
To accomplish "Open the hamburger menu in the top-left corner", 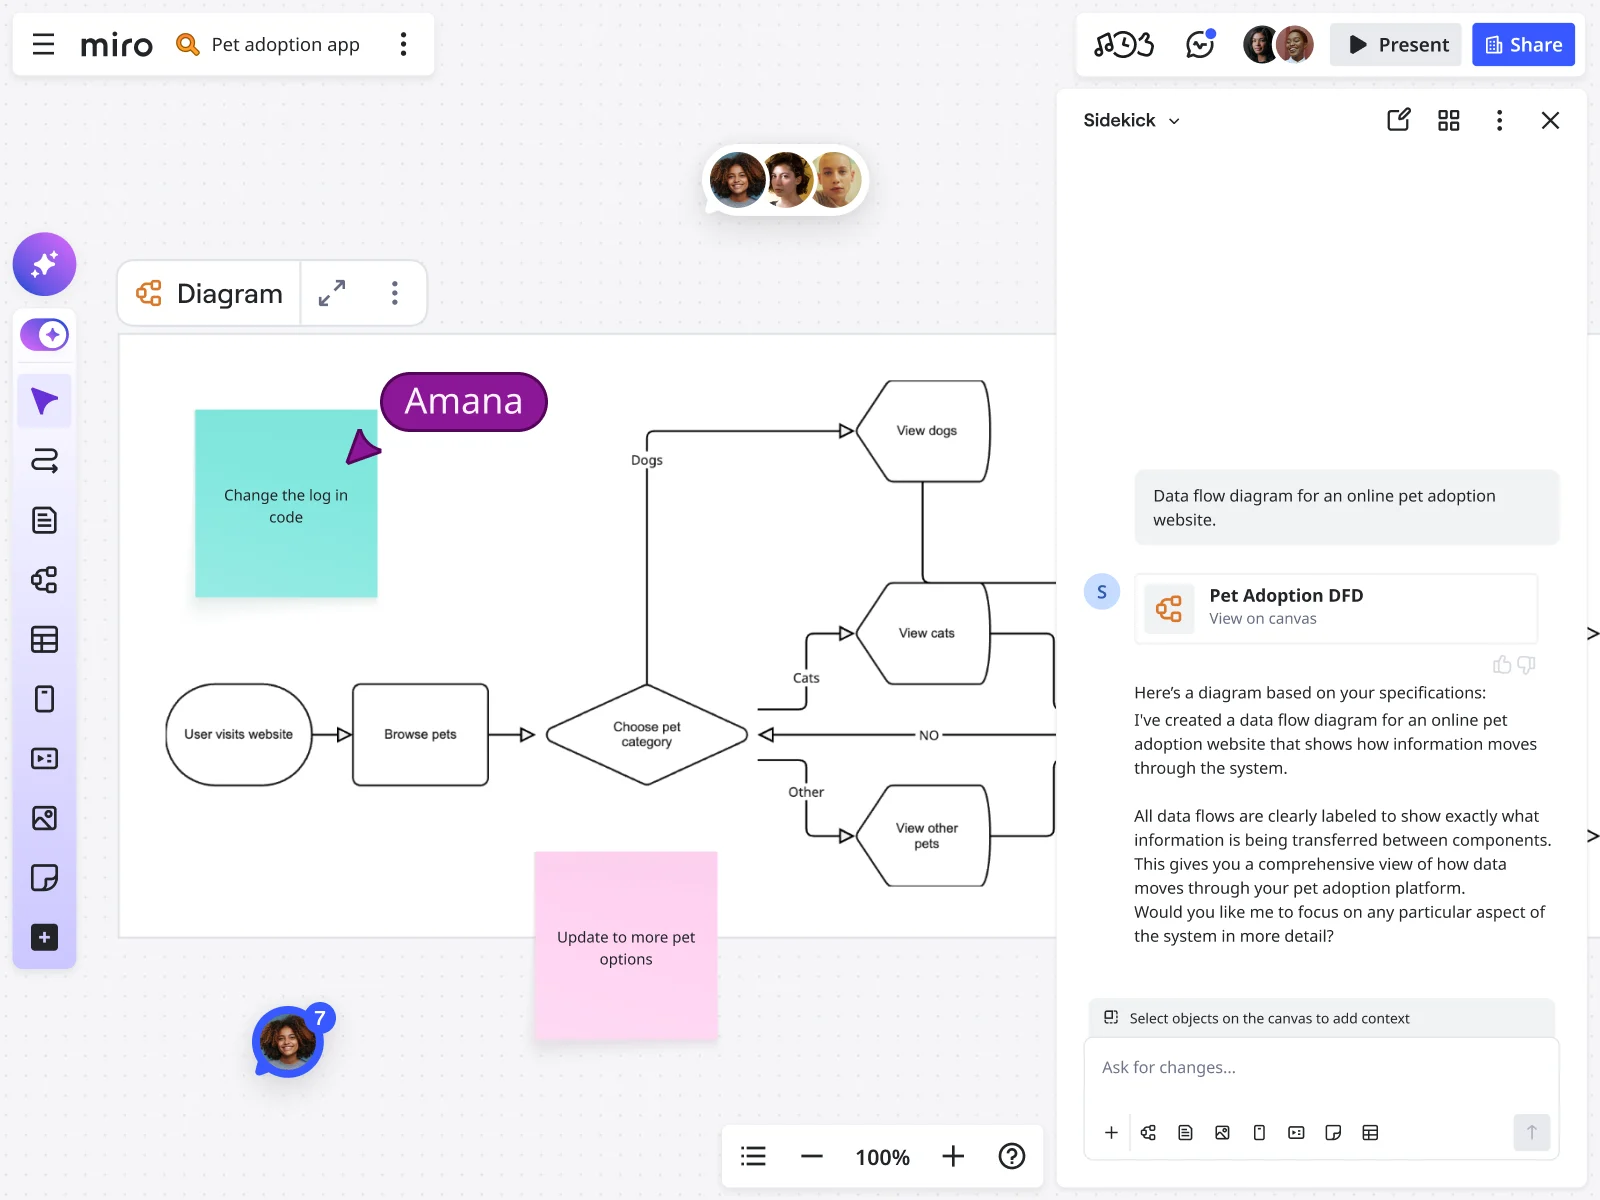I will tap(43, 44).
